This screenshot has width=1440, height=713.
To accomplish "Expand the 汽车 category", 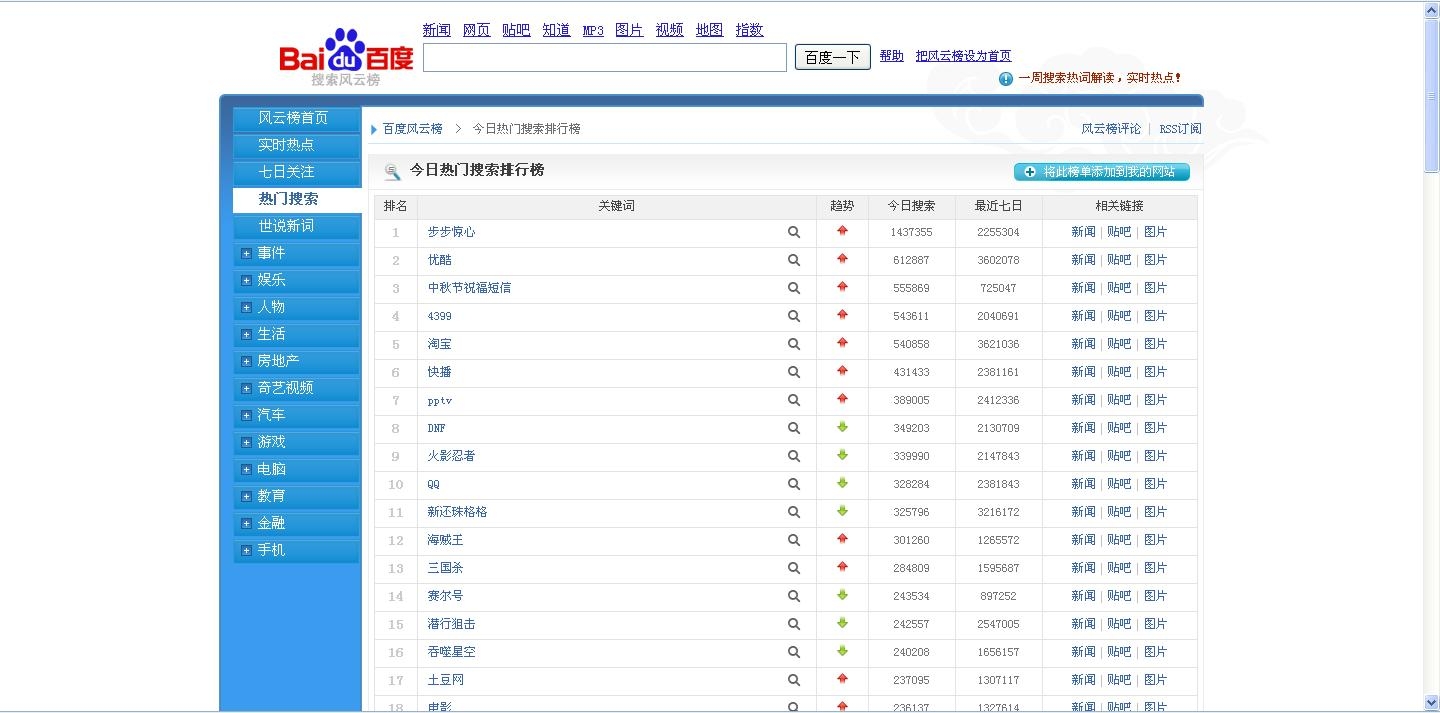I will point(246,416).
